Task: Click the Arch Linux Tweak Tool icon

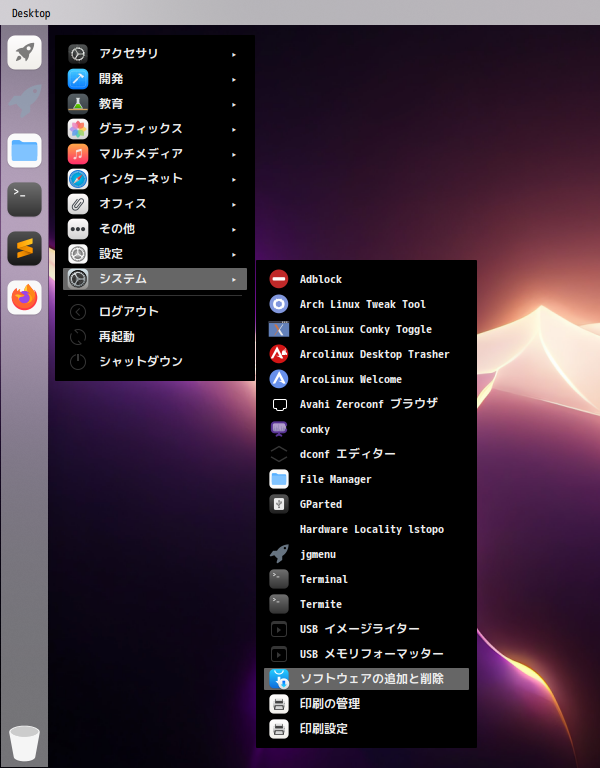Action: (x=279, y=304)
